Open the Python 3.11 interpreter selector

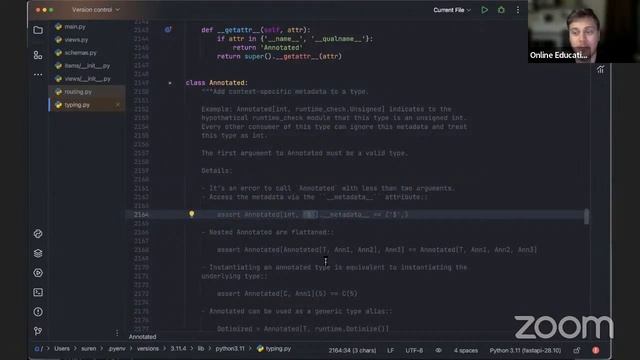(525, 350)
